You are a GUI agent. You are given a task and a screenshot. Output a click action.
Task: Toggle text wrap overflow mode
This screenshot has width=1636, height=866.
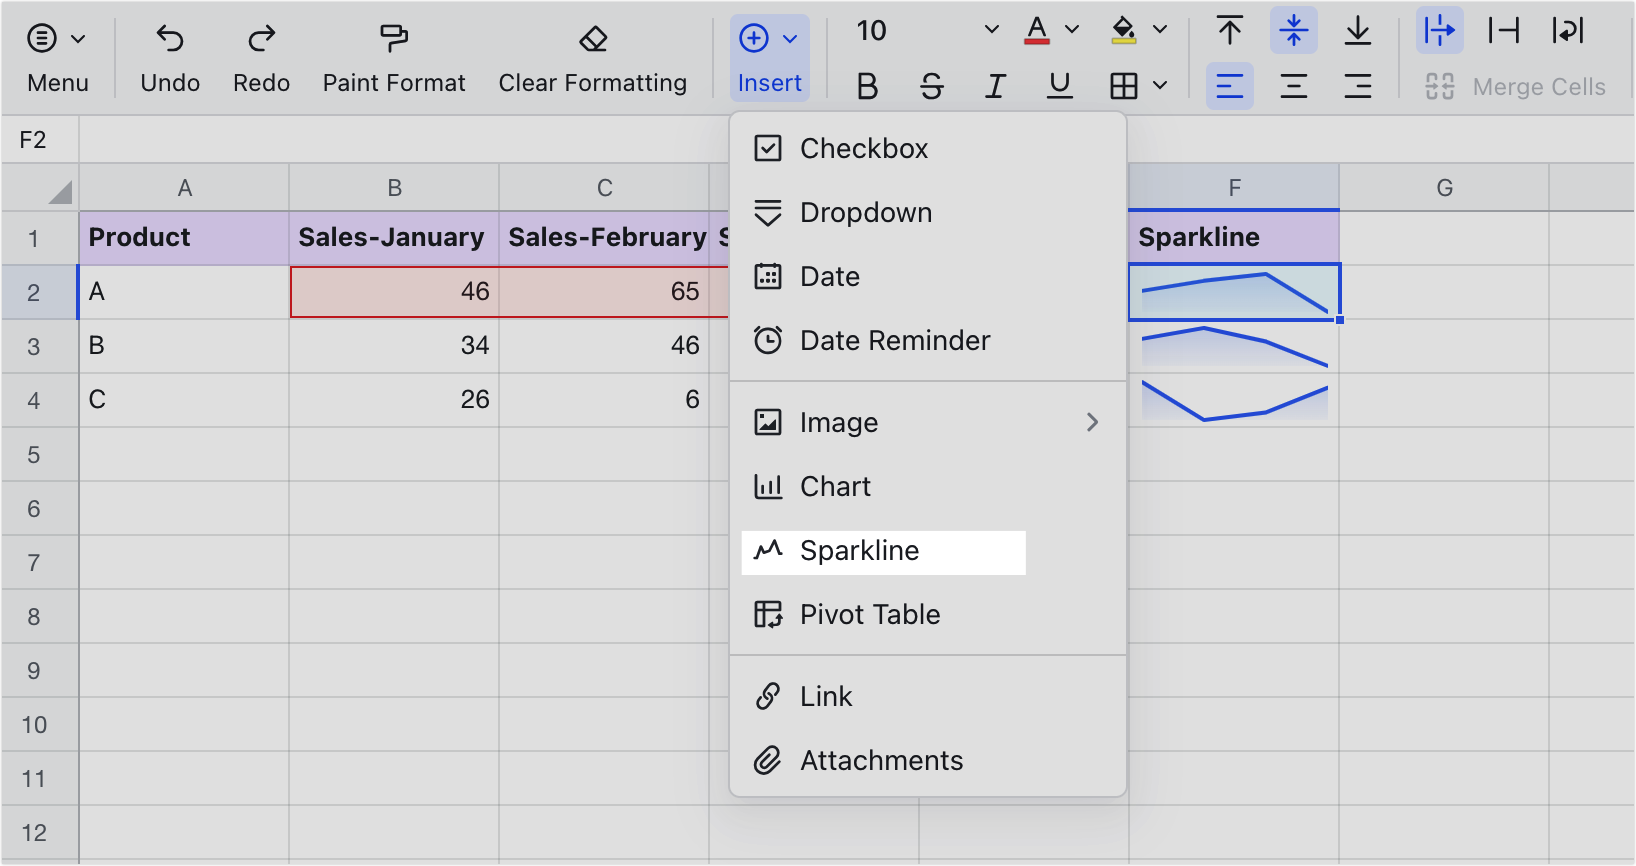point(1439,30)
